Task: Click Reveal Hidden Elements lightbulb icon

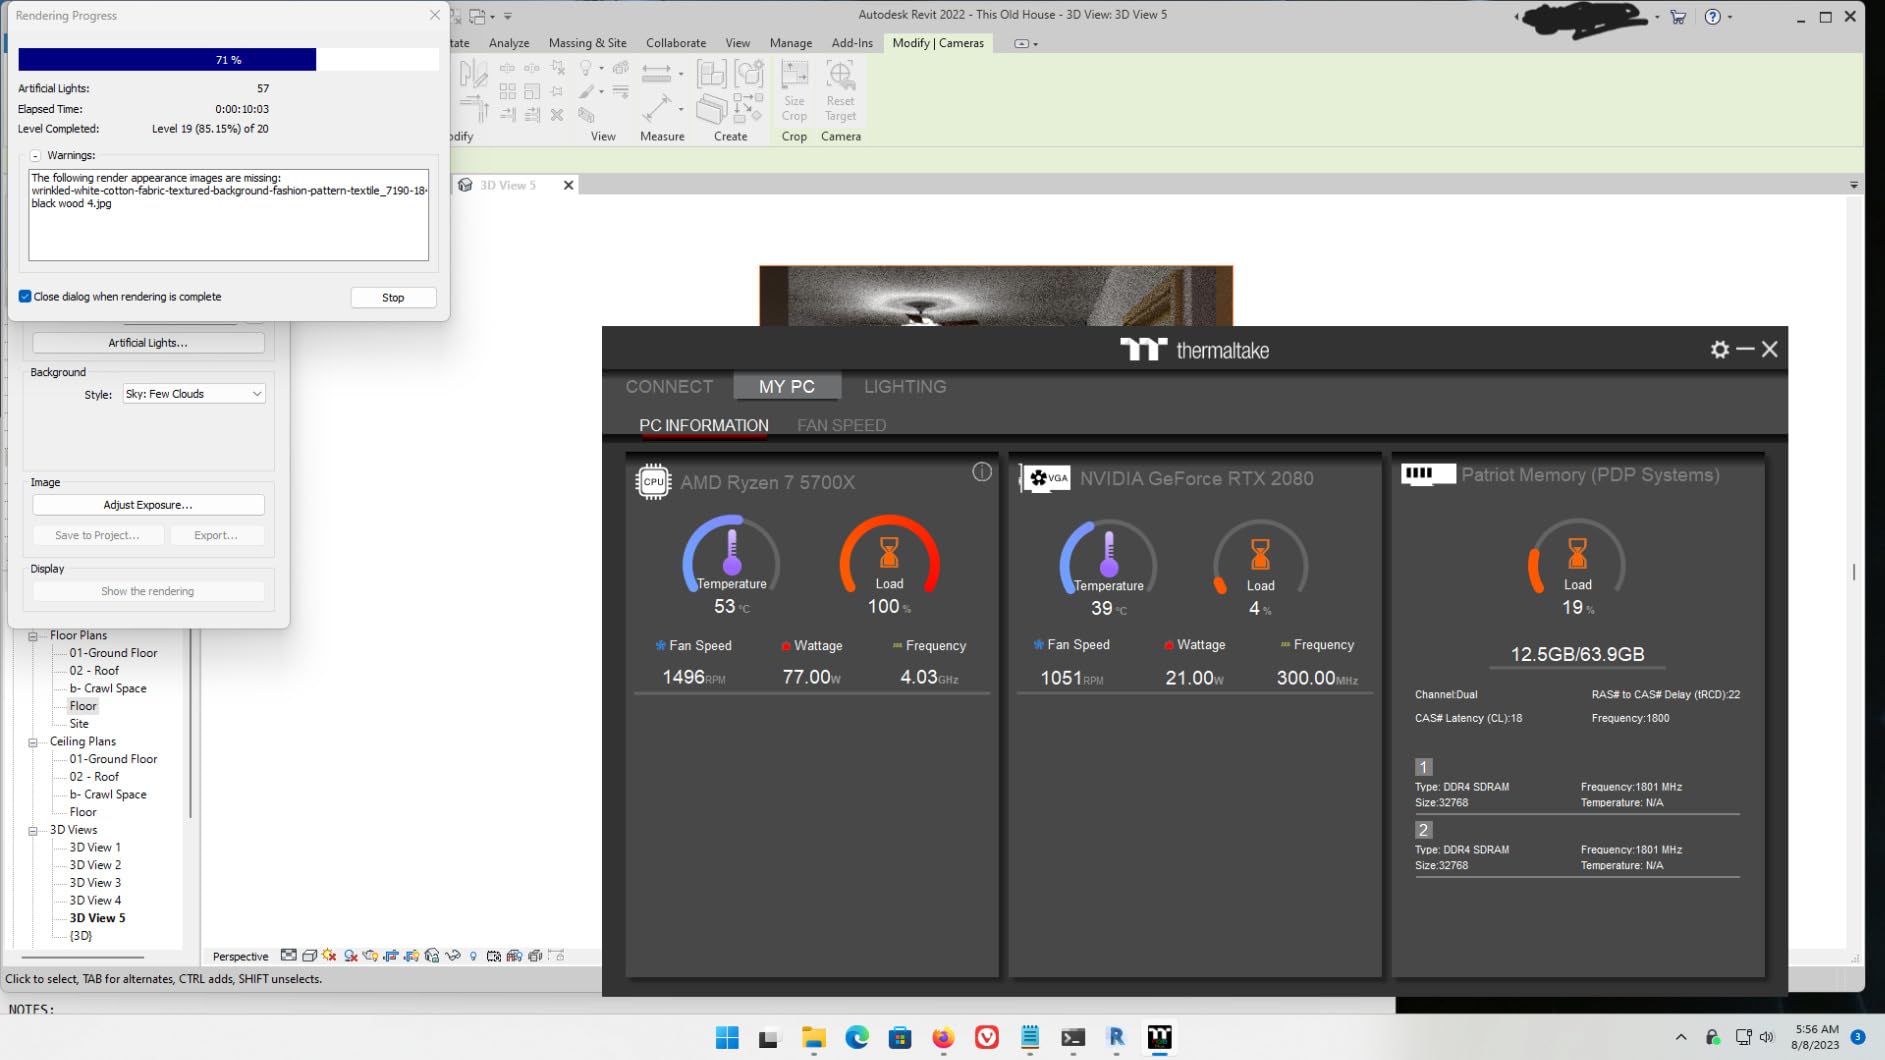Action: 473,956
